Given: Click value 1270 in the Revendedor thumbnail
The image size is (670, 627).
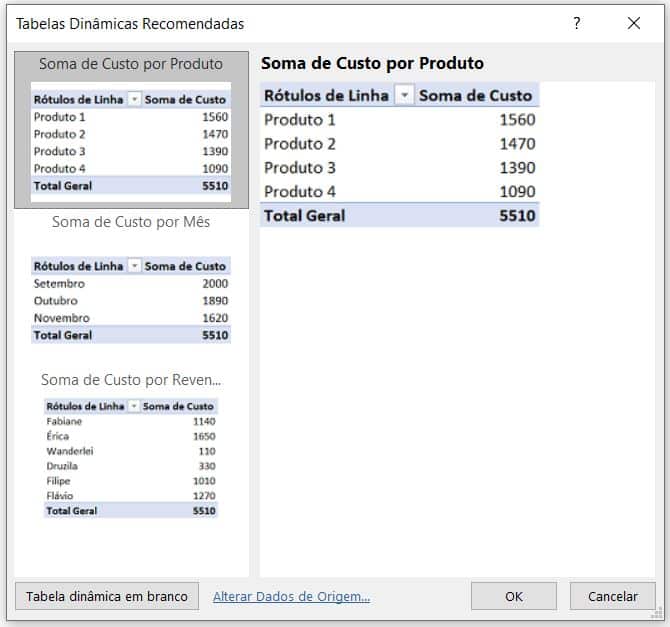Looking at the screenshot, I should pos(204,496).
